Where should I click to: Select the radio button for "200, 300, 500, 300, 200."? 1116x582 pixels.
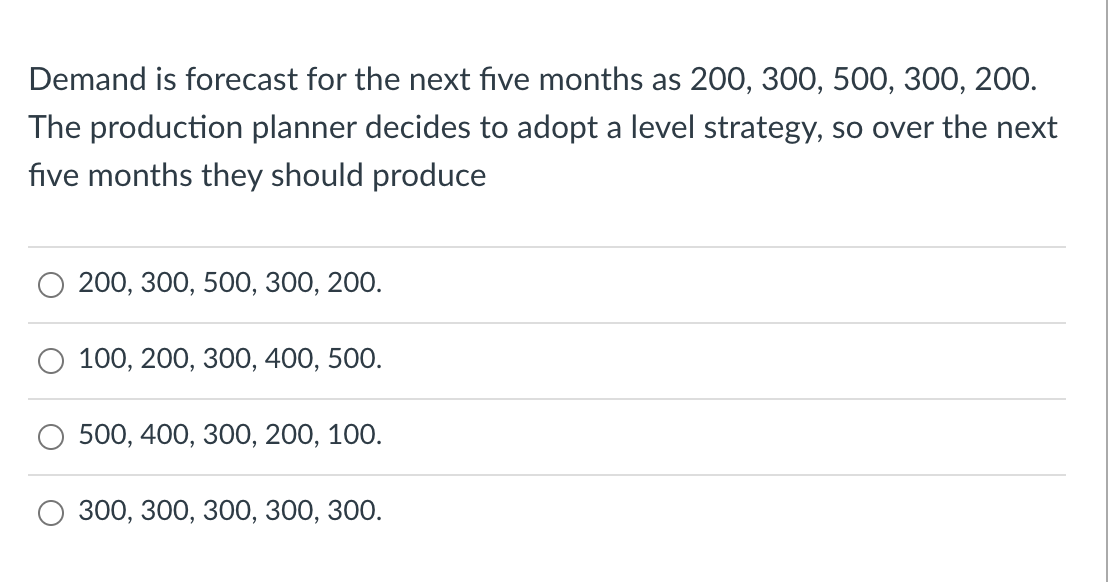[x=50, y=284]
